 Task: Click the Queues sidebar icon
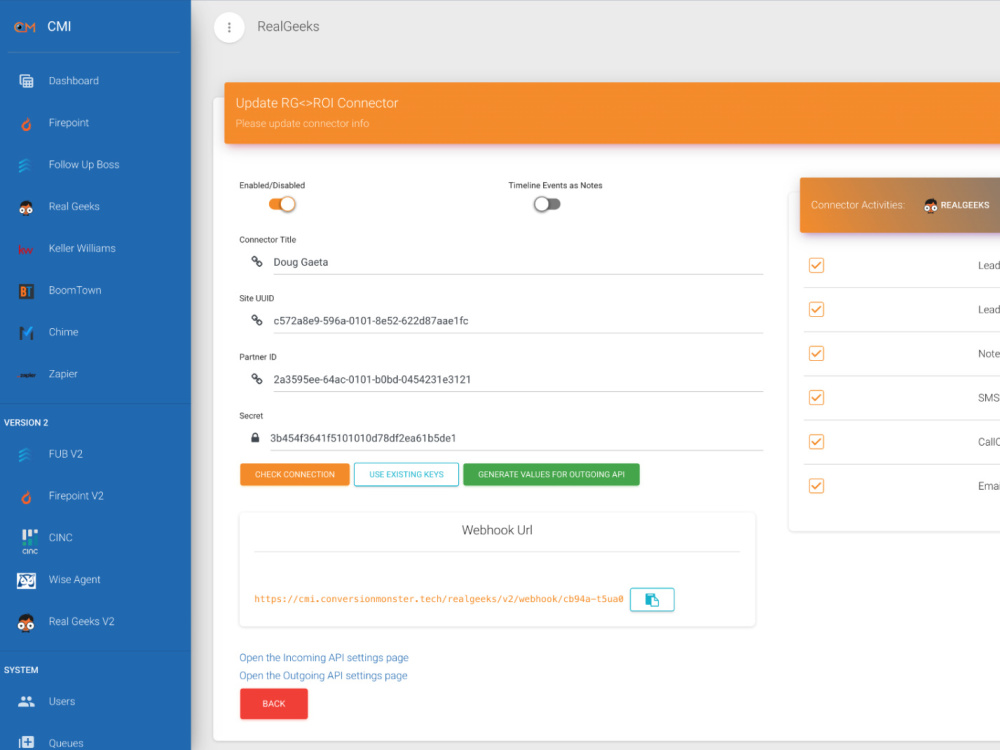tap(26, 742)
